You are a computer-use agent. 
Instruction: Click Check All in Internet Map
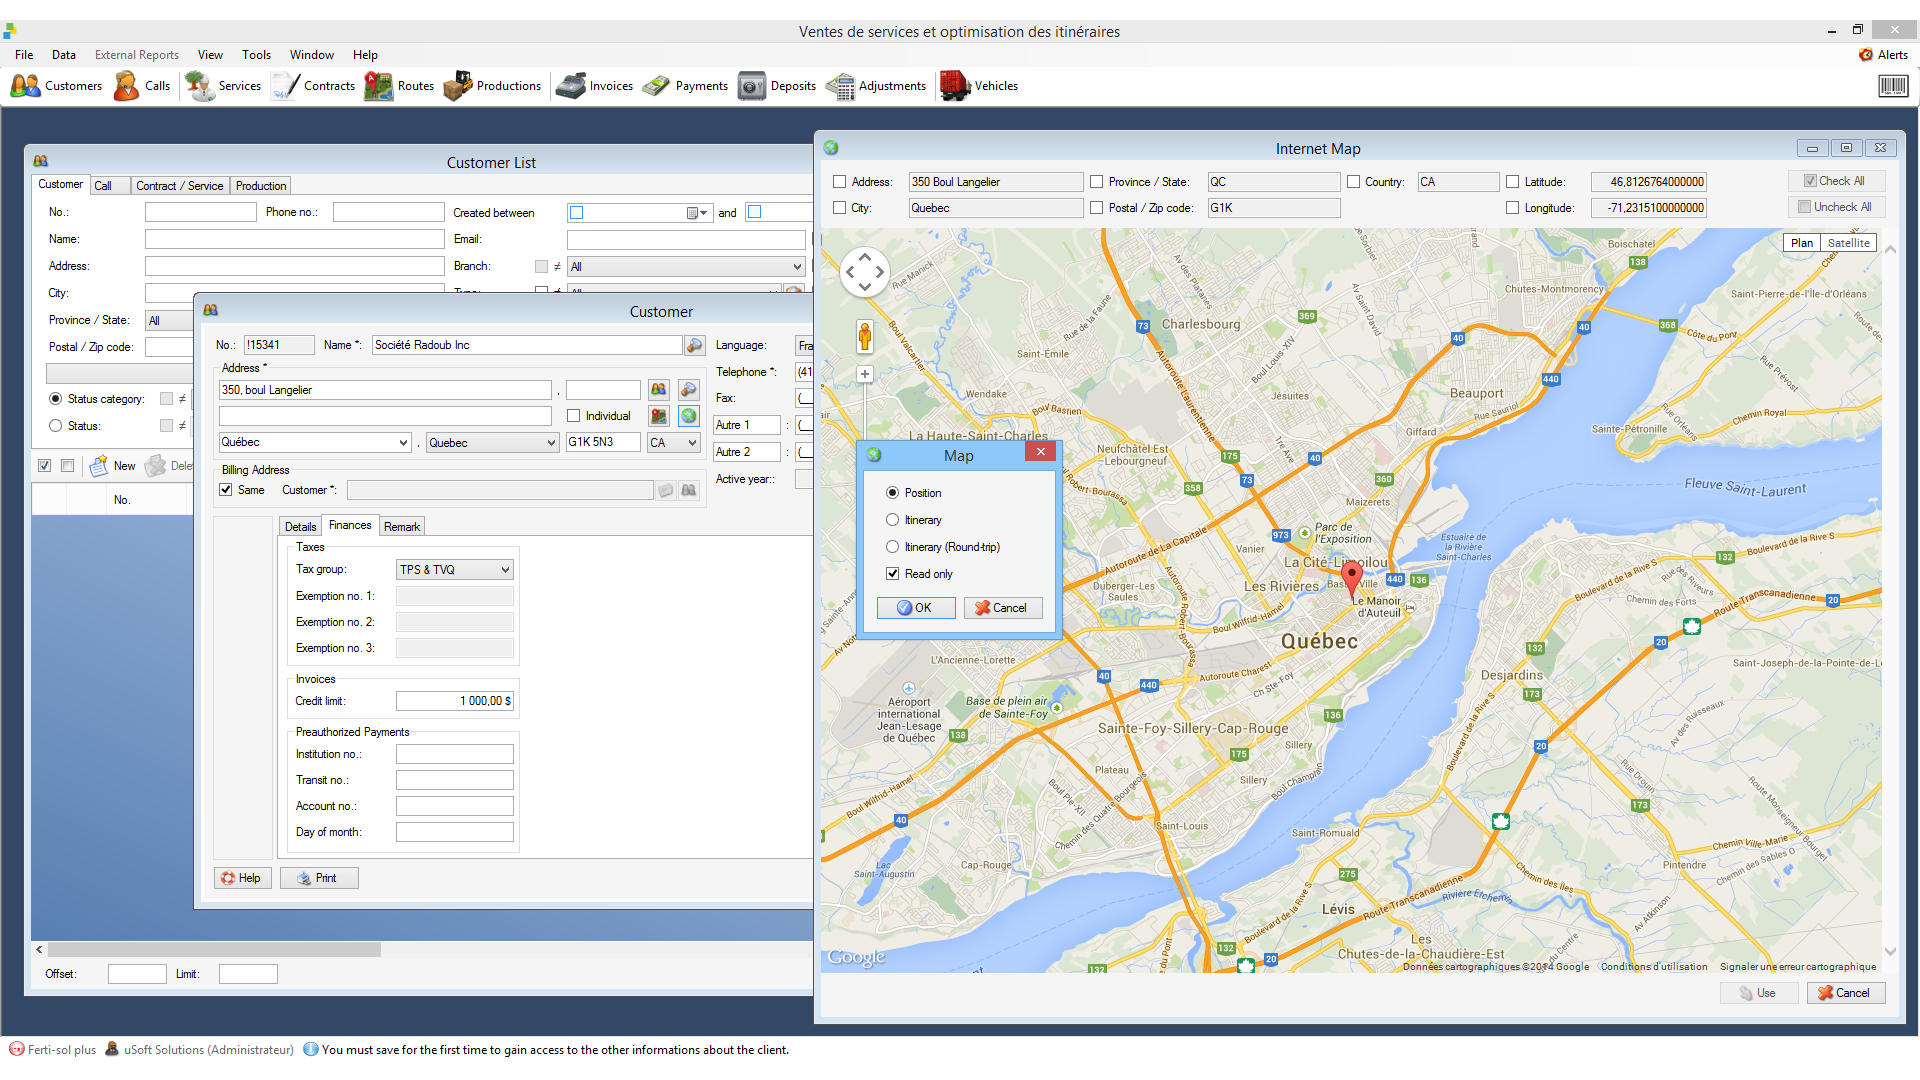point(1835,181)
